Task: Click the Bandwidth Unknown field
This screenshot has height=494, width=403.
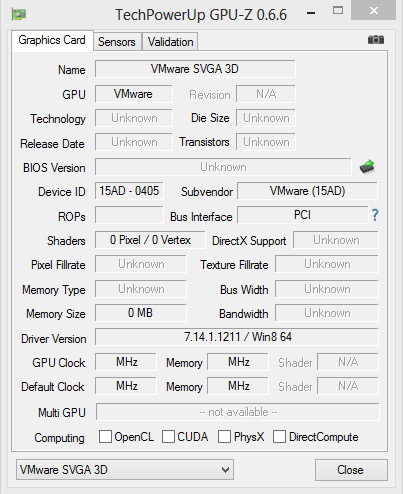Action: pos(327,313)
